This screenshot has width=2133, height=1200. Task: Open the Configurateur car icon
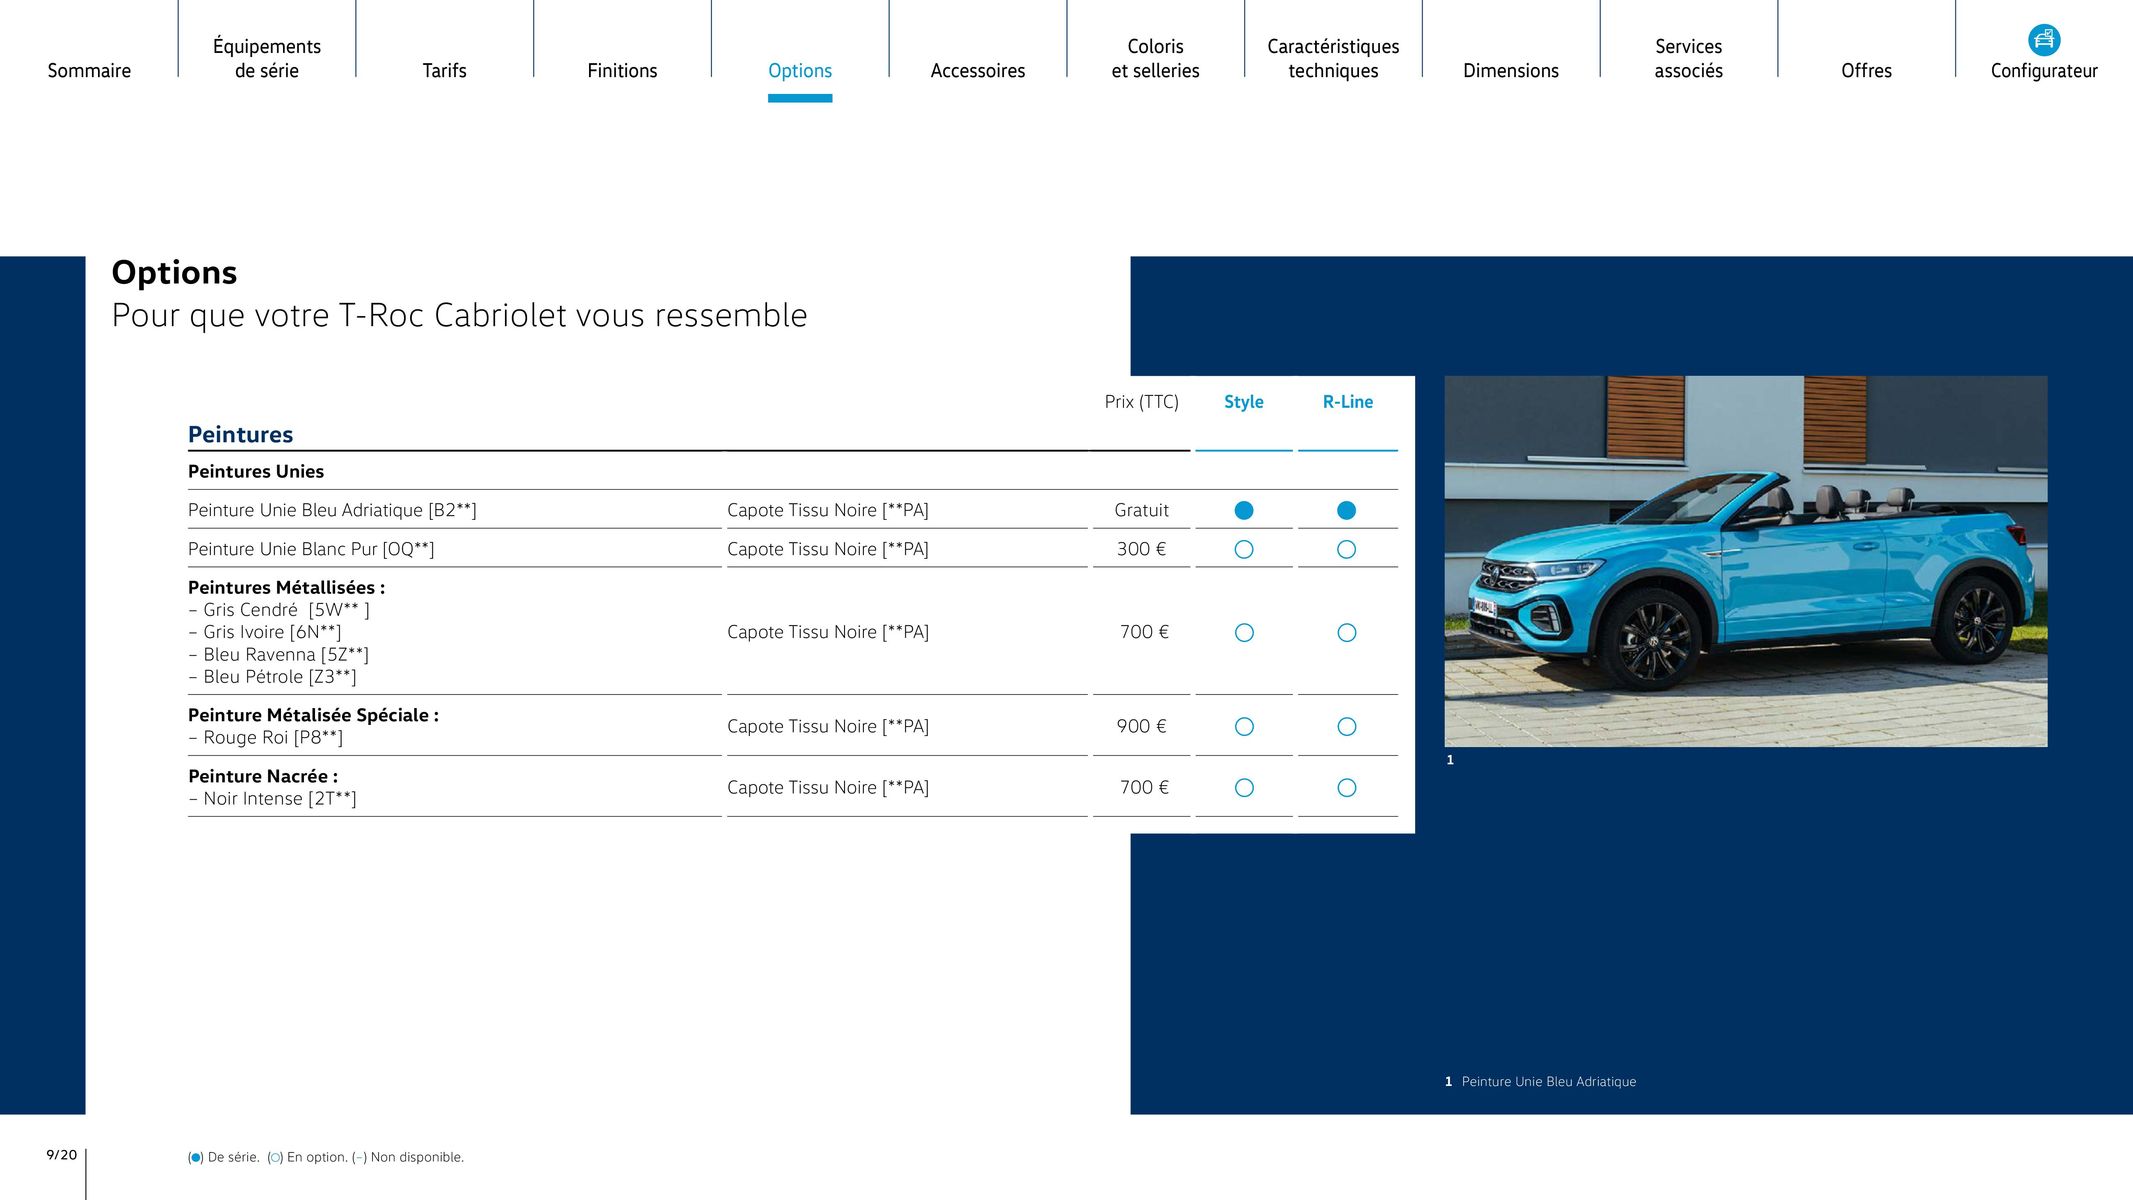[2044, 39]
